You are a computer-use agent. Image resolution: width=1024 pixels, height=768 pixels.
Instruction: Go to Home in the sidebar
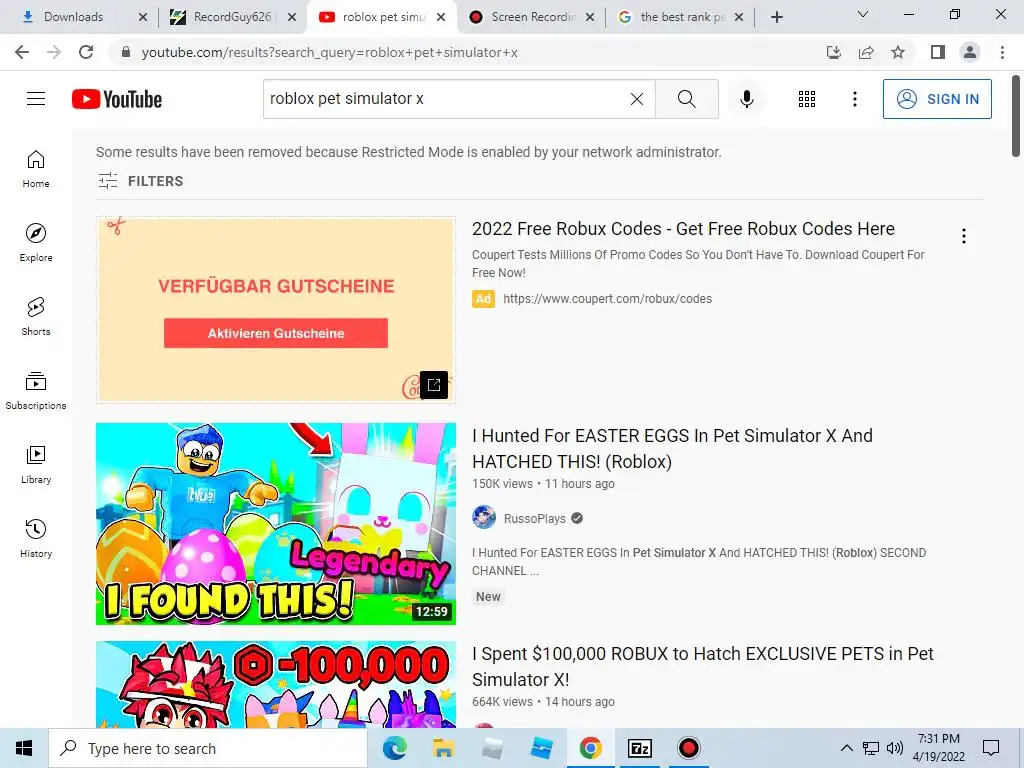point(36,168)
